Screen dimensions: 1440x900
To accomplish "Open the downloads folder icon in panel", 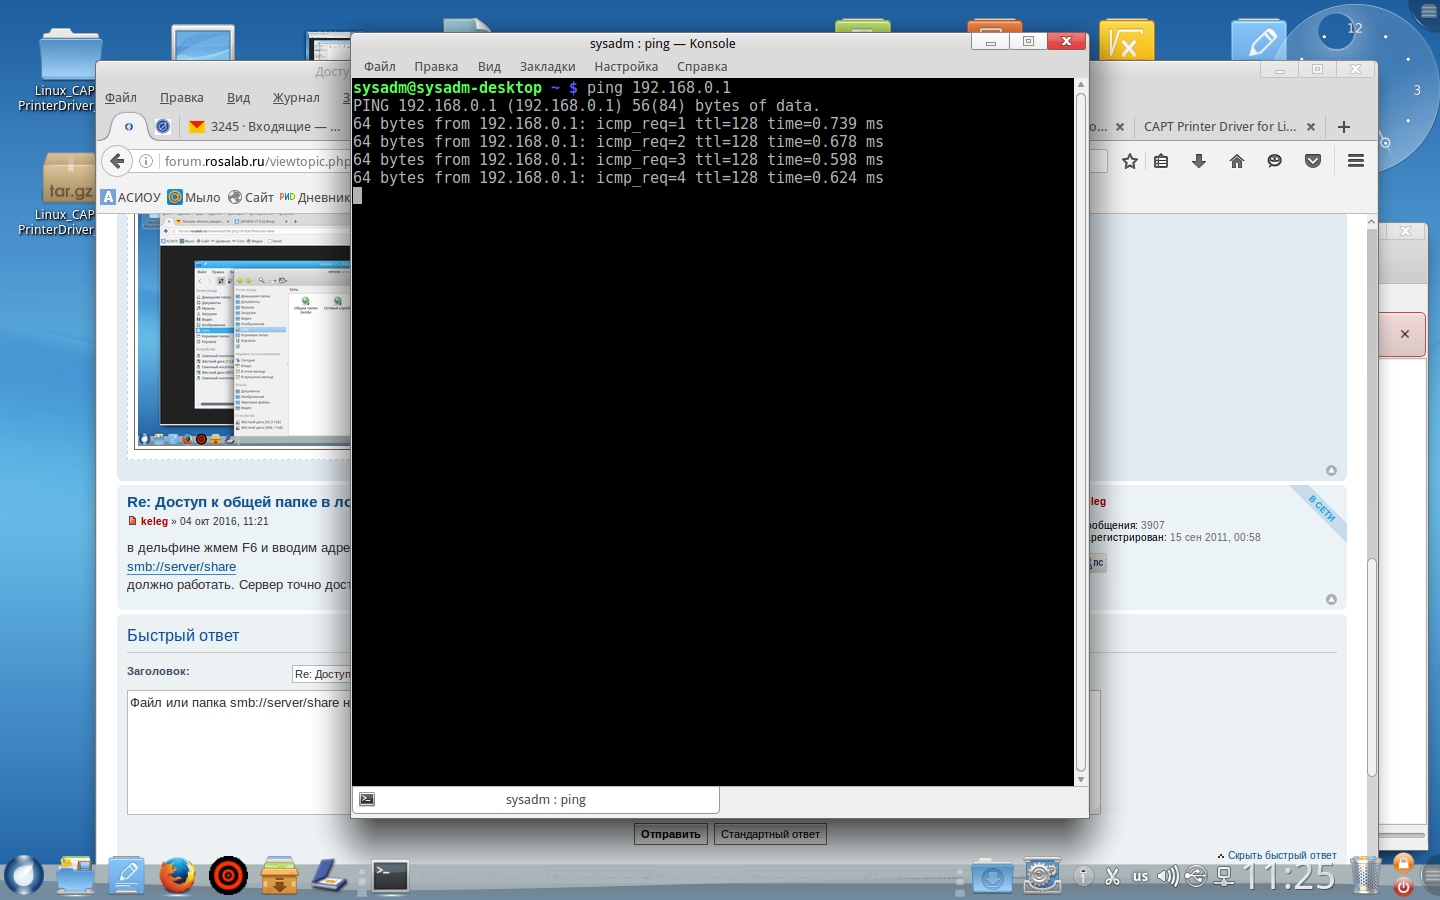I will pos(992,877).
